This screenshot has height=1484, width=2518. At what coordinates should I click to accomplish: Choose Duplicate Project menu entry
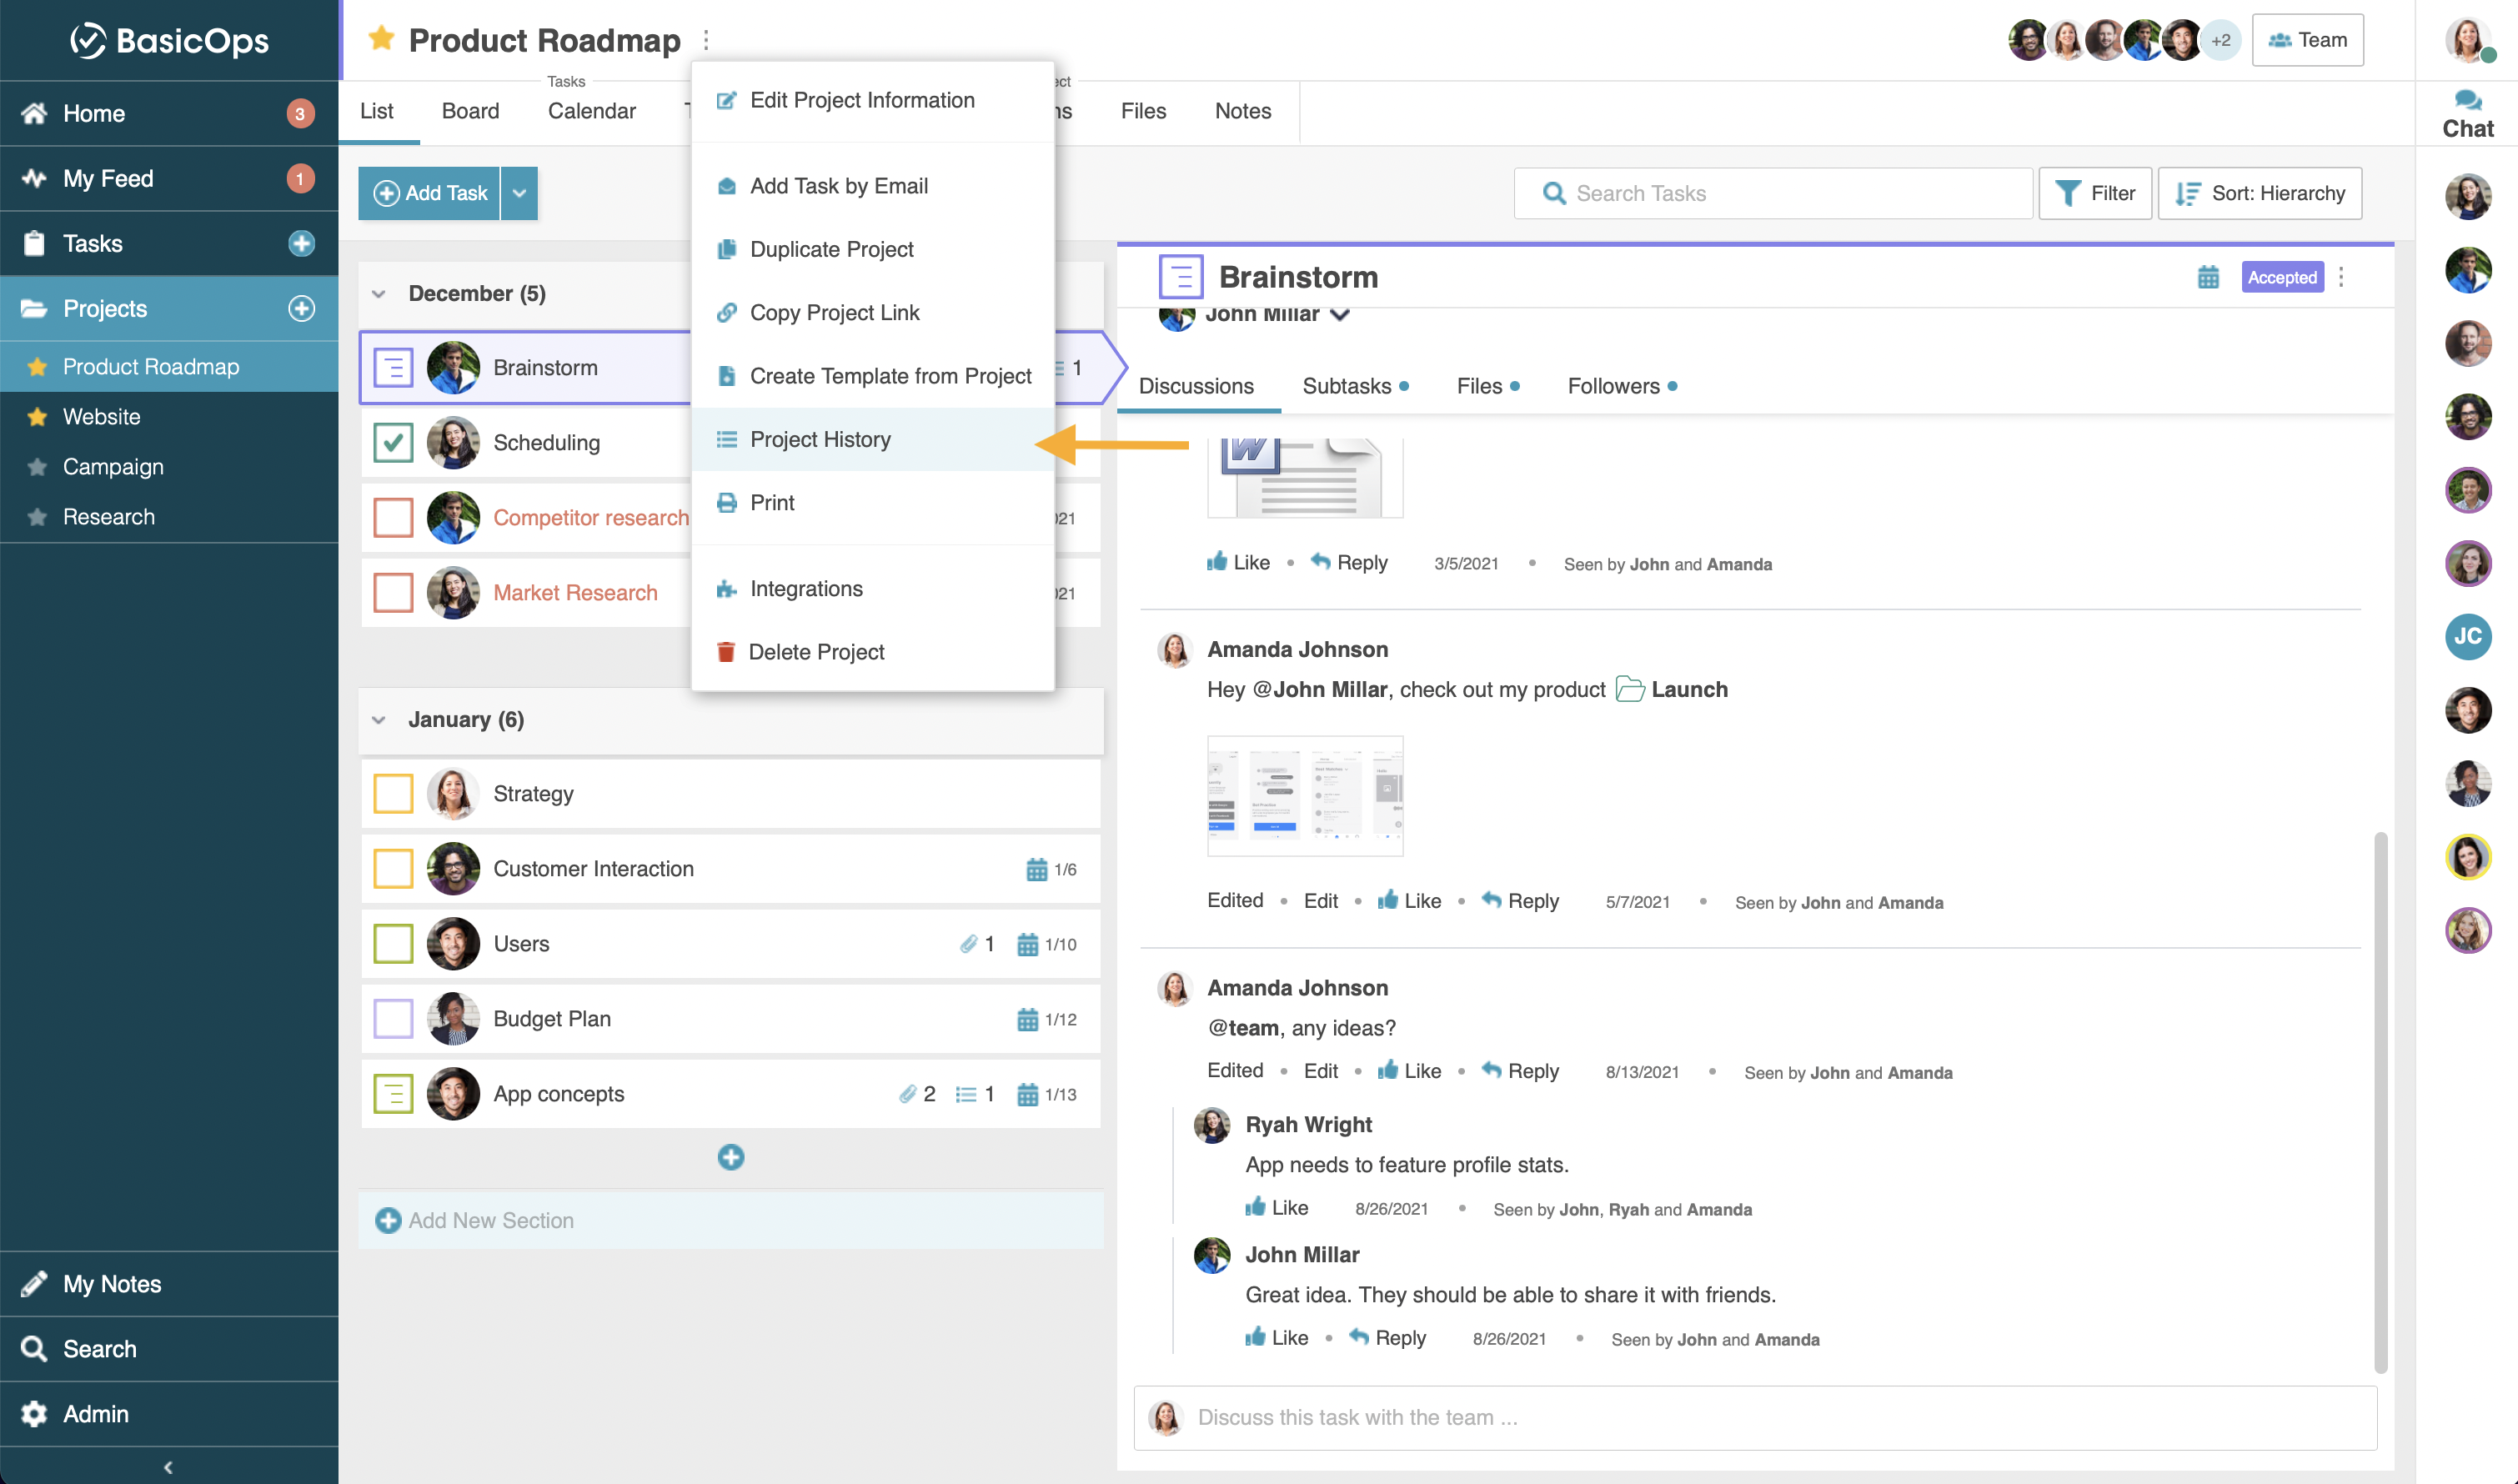872,249
